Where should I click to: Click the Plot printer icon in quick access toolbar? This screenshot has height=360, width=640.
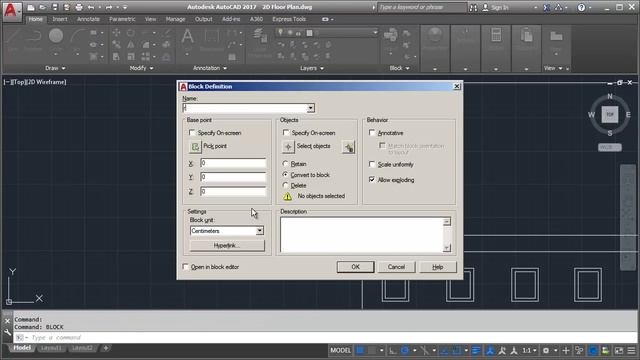[x=79, y=7]
